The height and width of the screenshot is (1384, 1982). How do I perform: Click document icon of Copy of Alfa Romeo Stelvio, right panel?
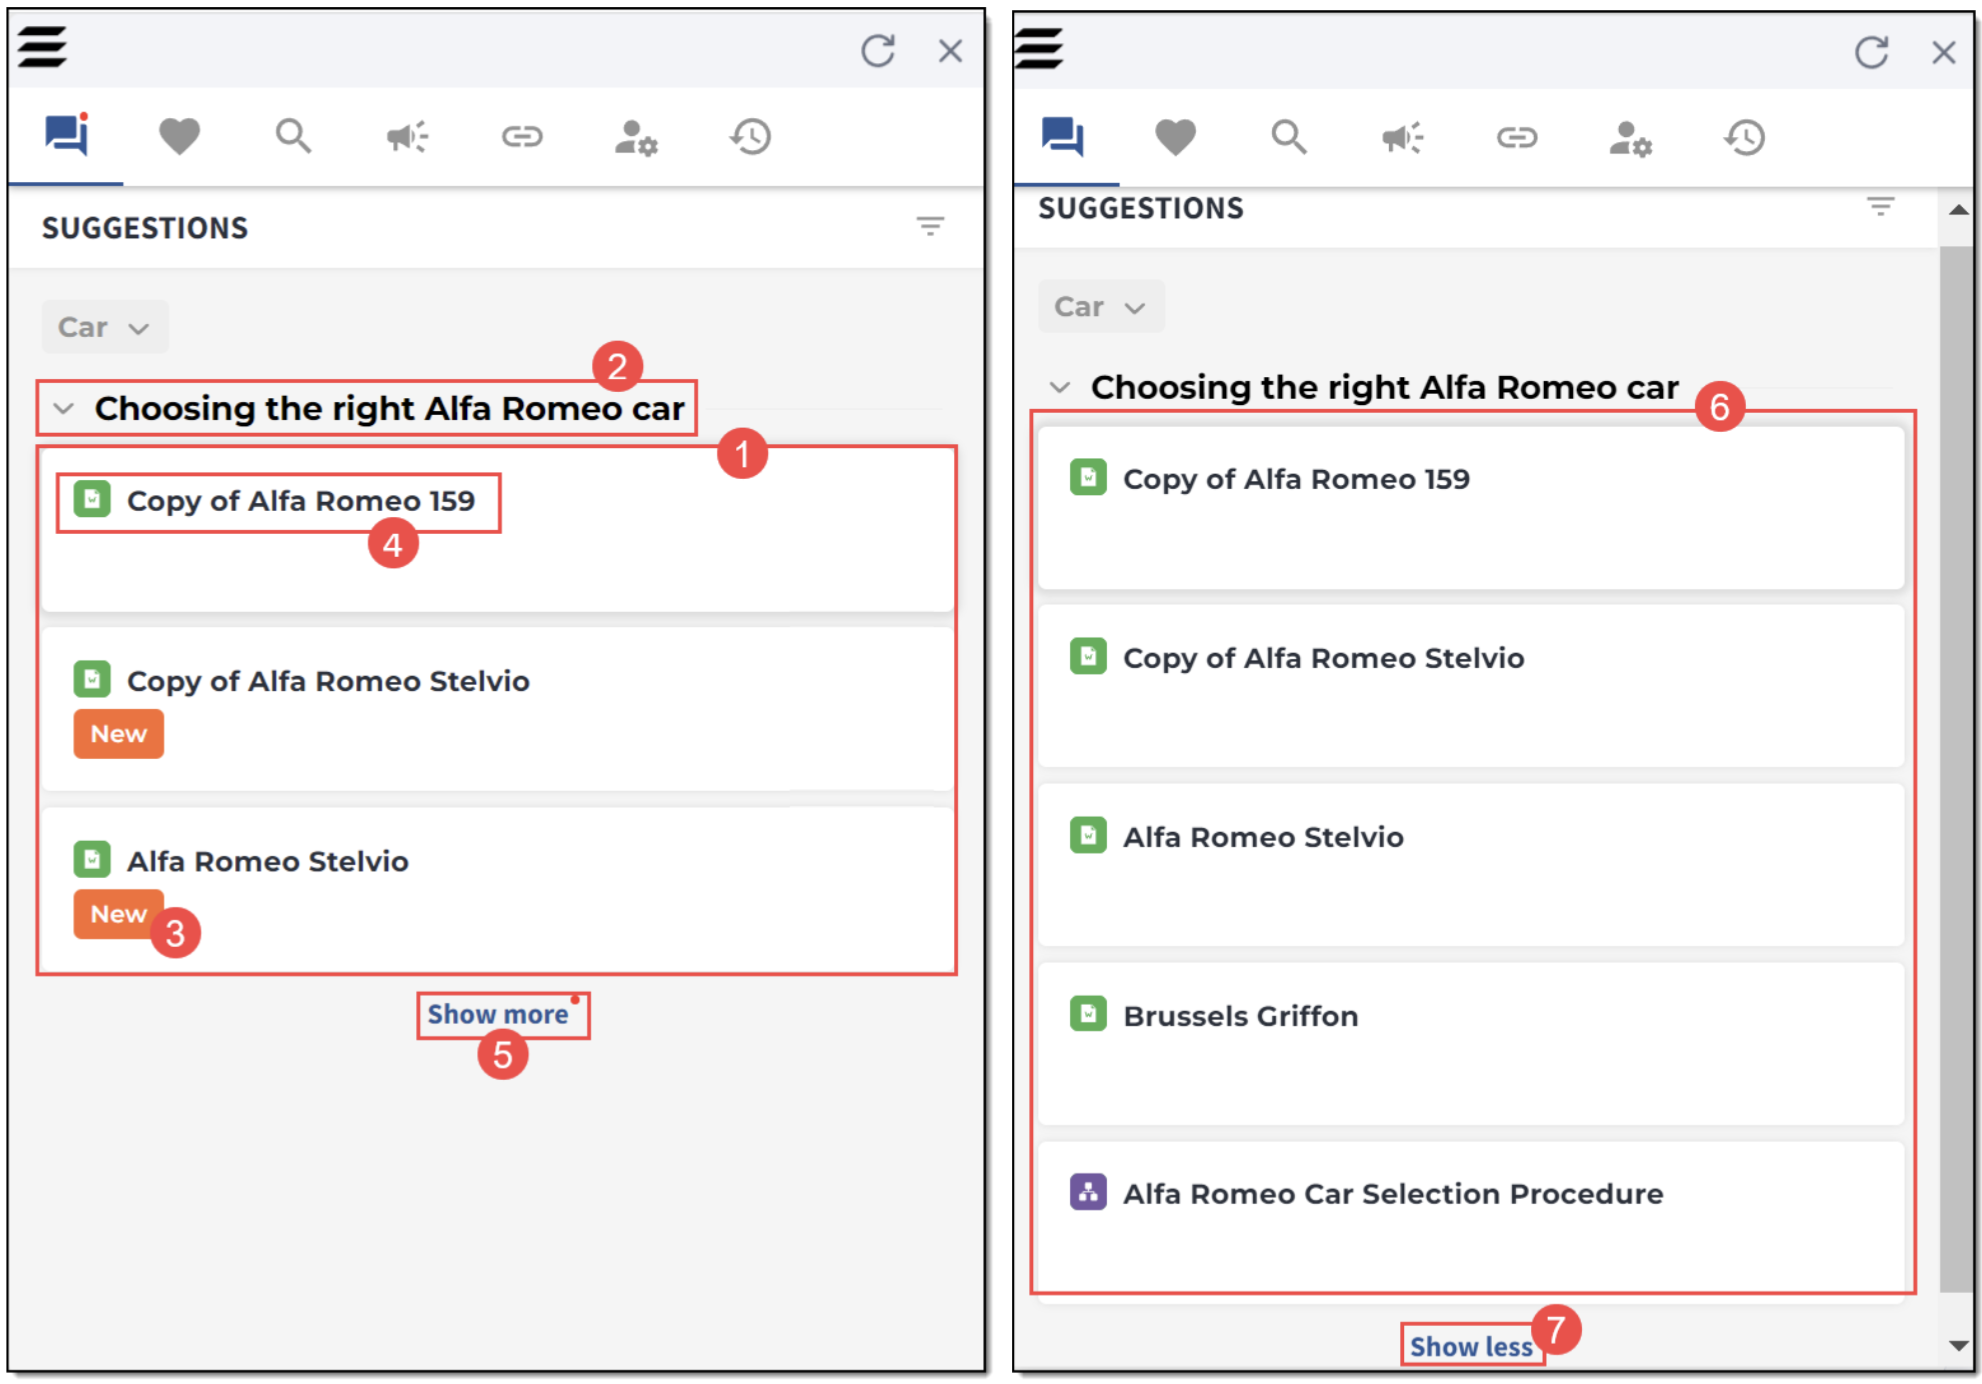[x=1088, y=656]
